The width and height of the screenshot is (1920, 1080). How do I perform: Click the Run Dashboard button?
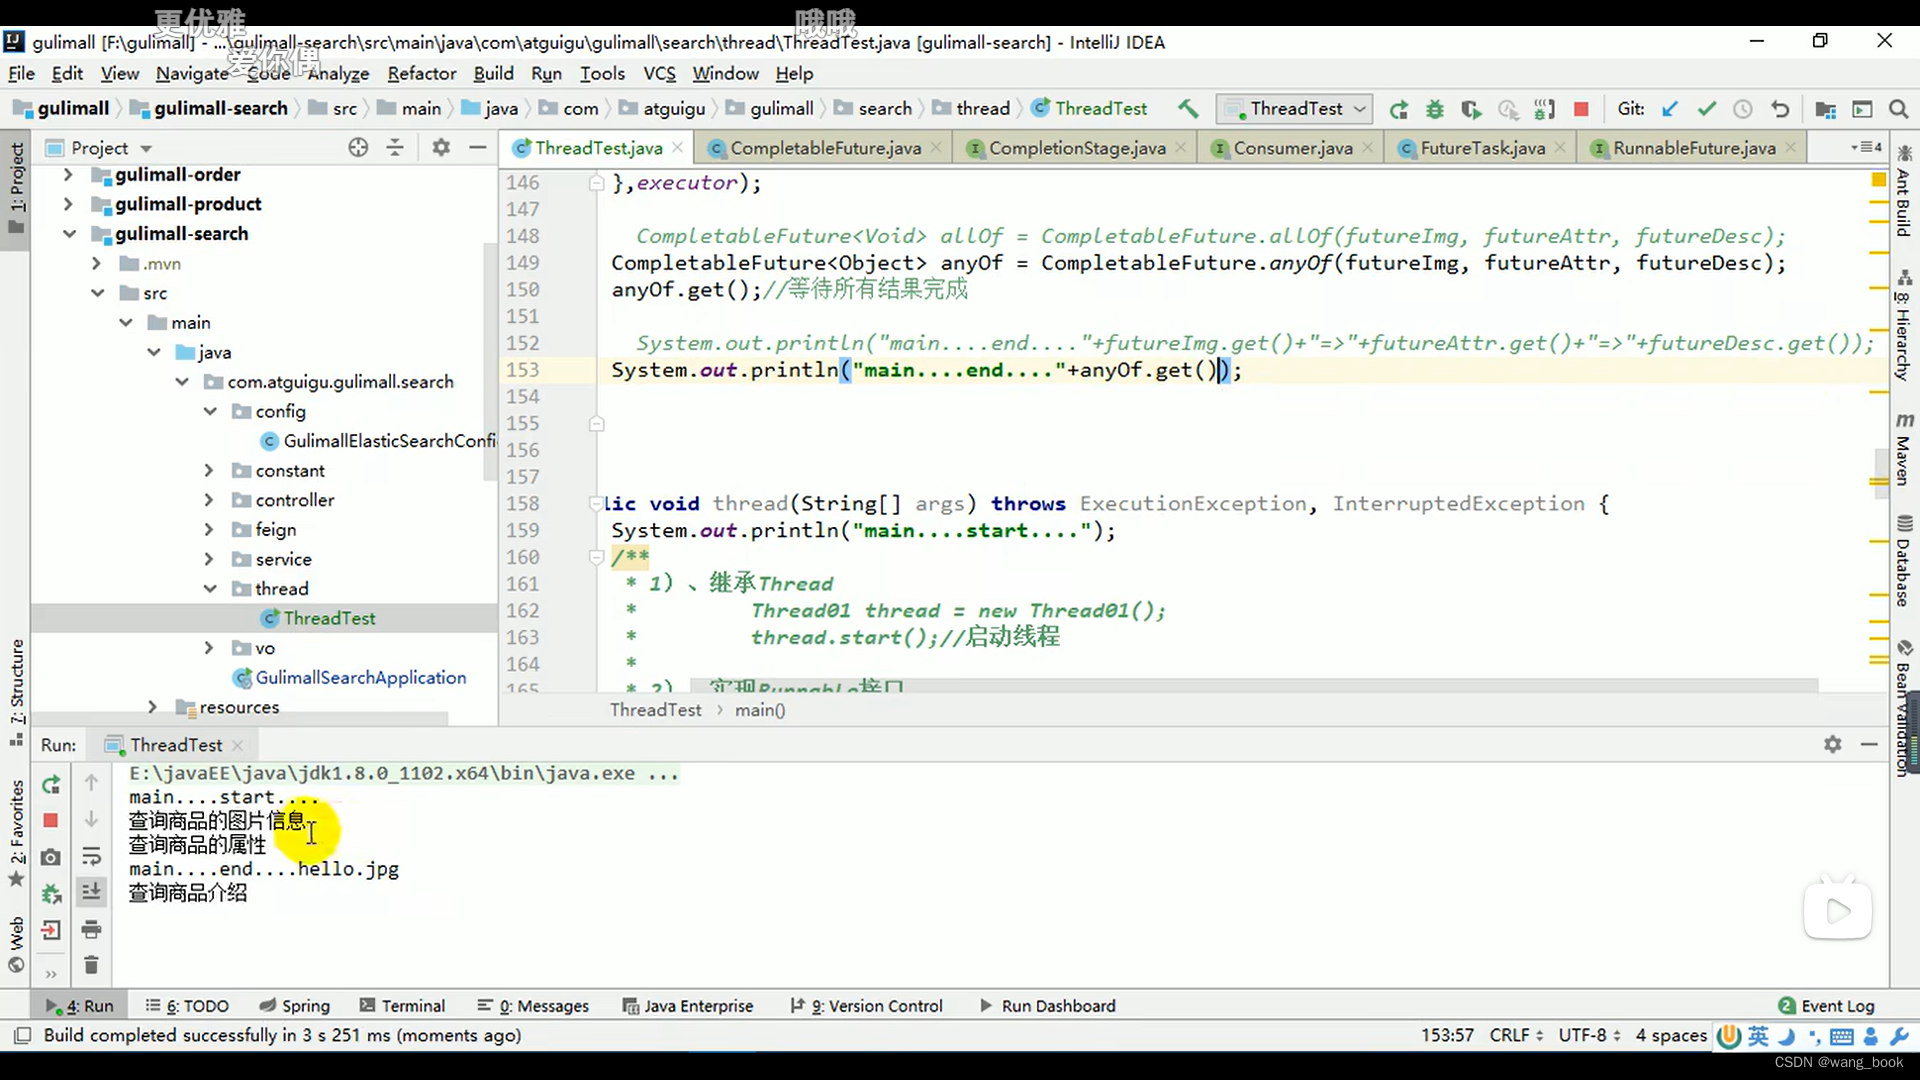(1059, 1005)
